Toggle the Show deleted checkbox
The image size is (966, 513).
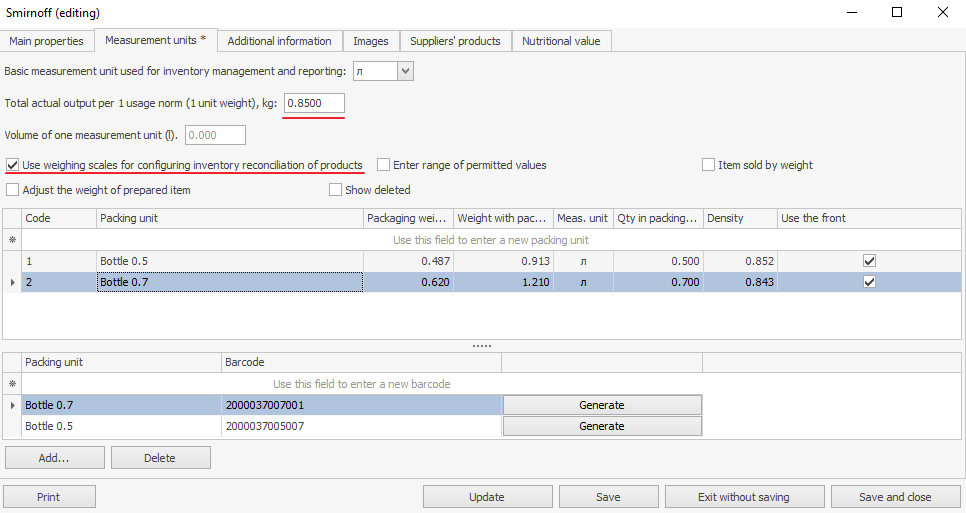(336, 190)
